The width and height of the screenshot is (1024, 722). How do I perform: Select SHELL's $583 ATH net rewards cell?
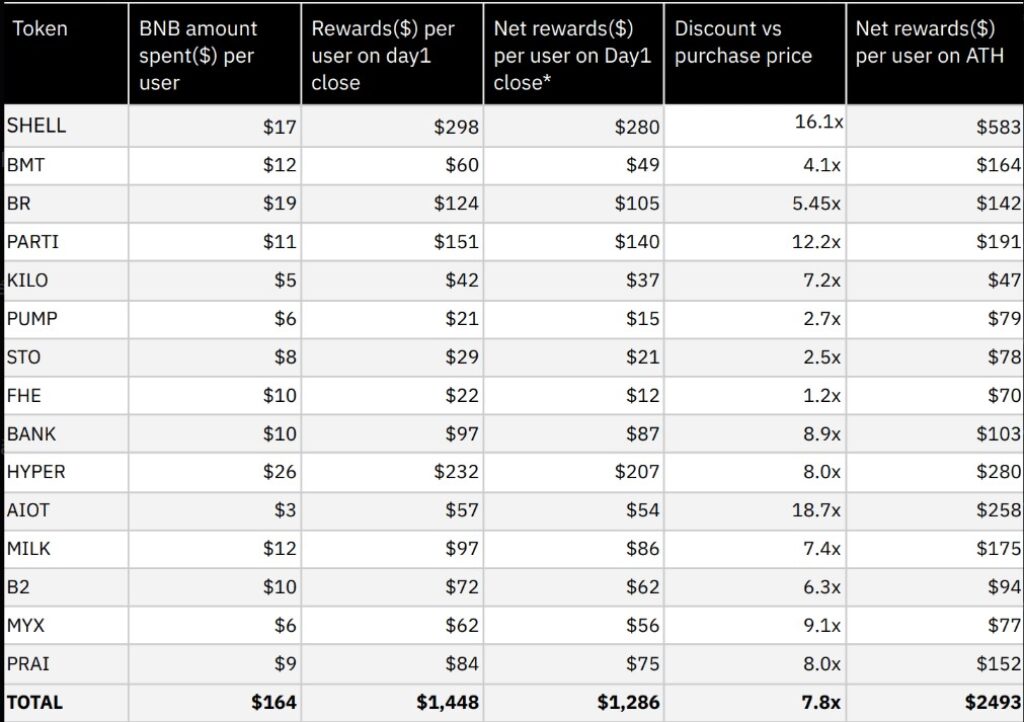[999, 127]
